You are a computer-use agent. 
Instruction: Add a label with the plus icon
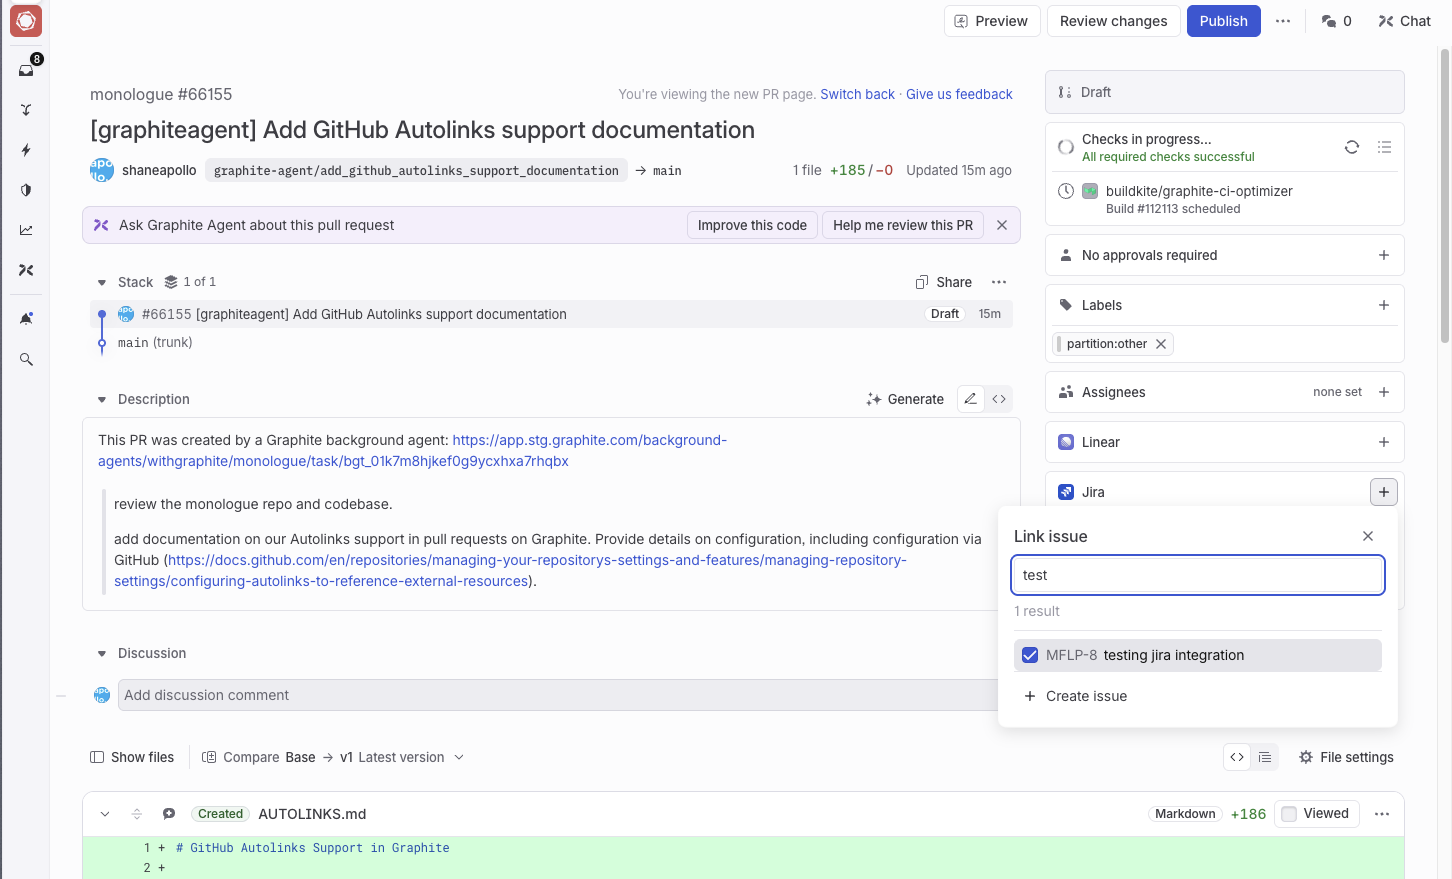(1384, 305)
